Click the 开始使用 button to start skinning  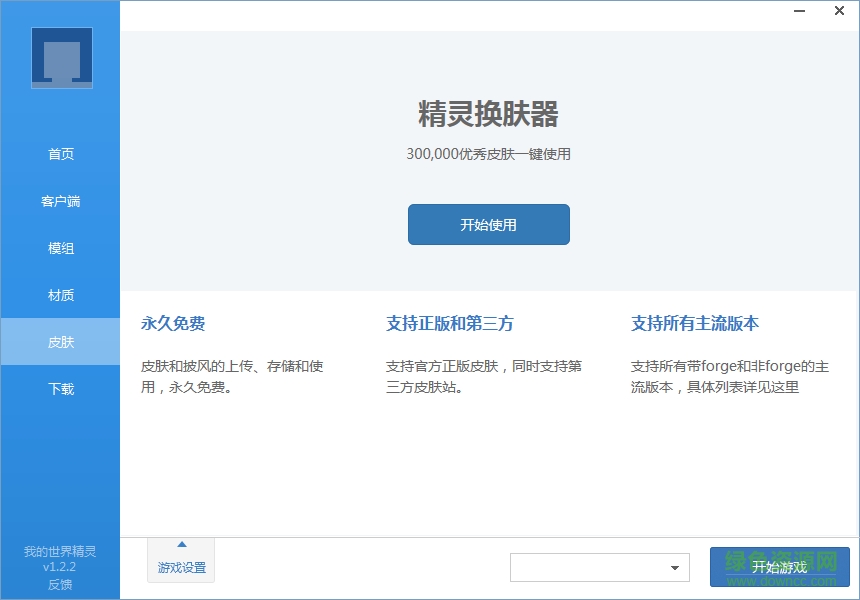488,224
